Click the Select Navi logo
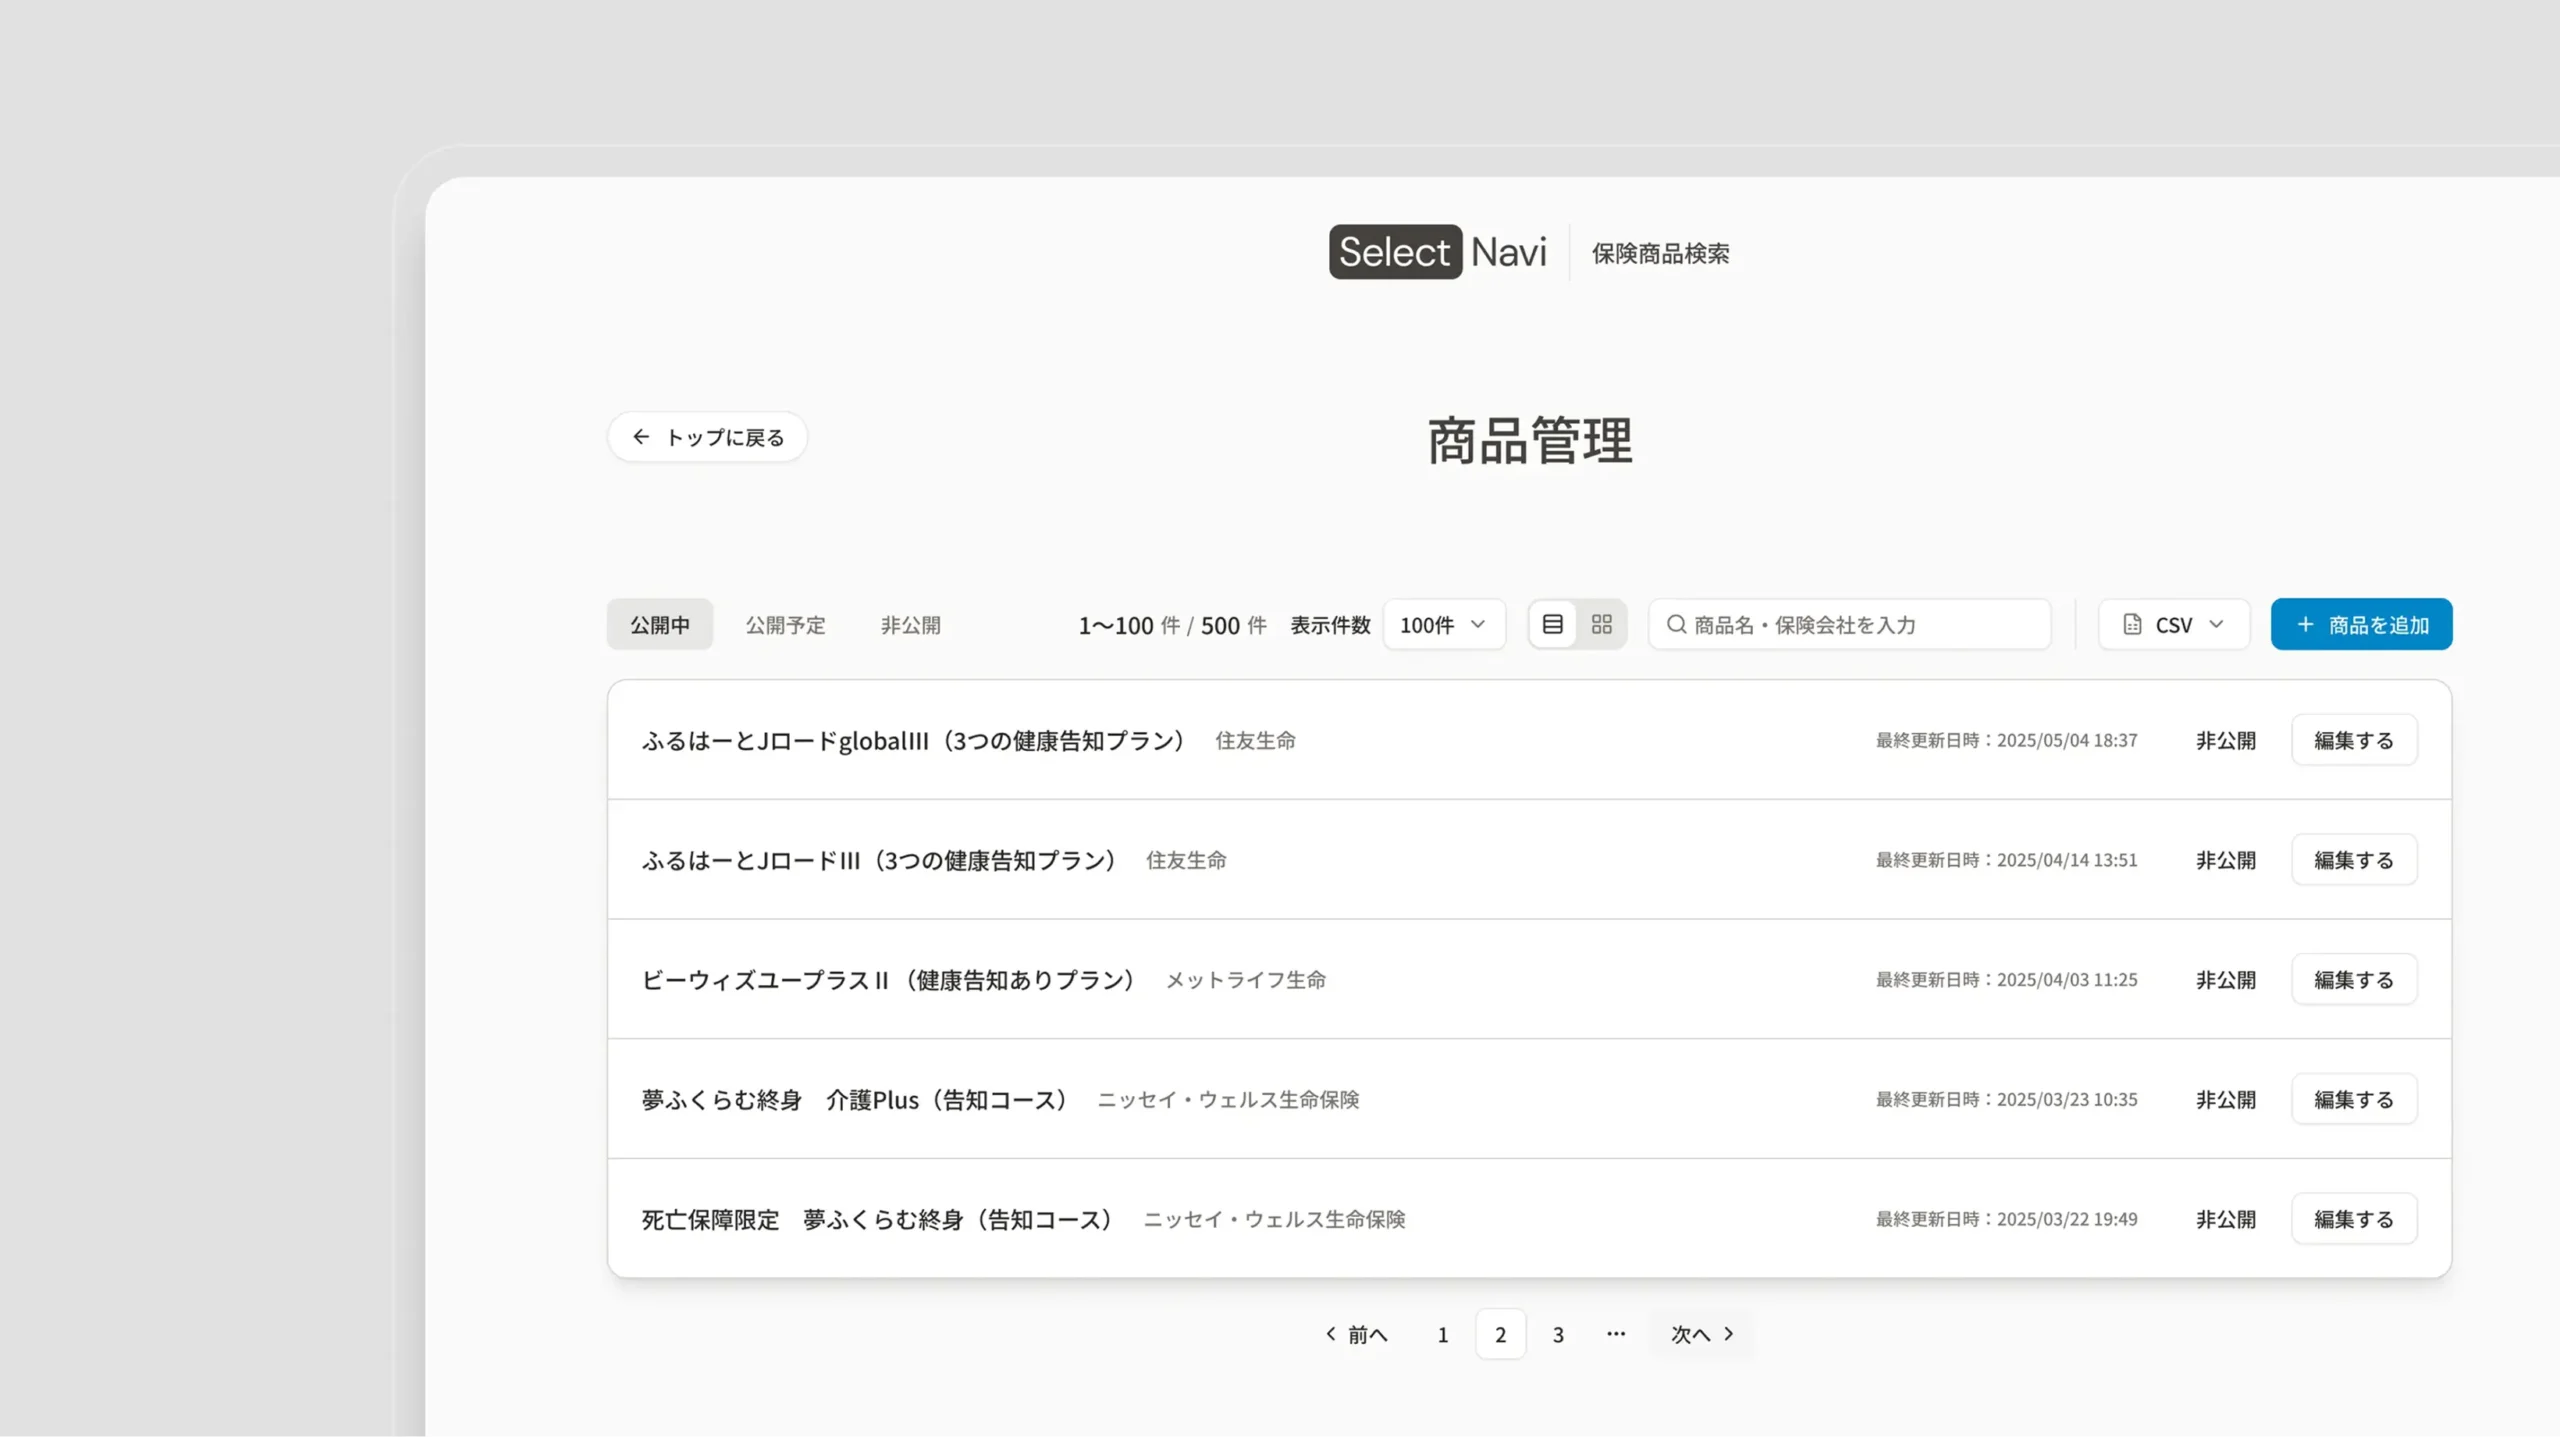This screenshot has height=1437, width=2560. point(1437,252)
